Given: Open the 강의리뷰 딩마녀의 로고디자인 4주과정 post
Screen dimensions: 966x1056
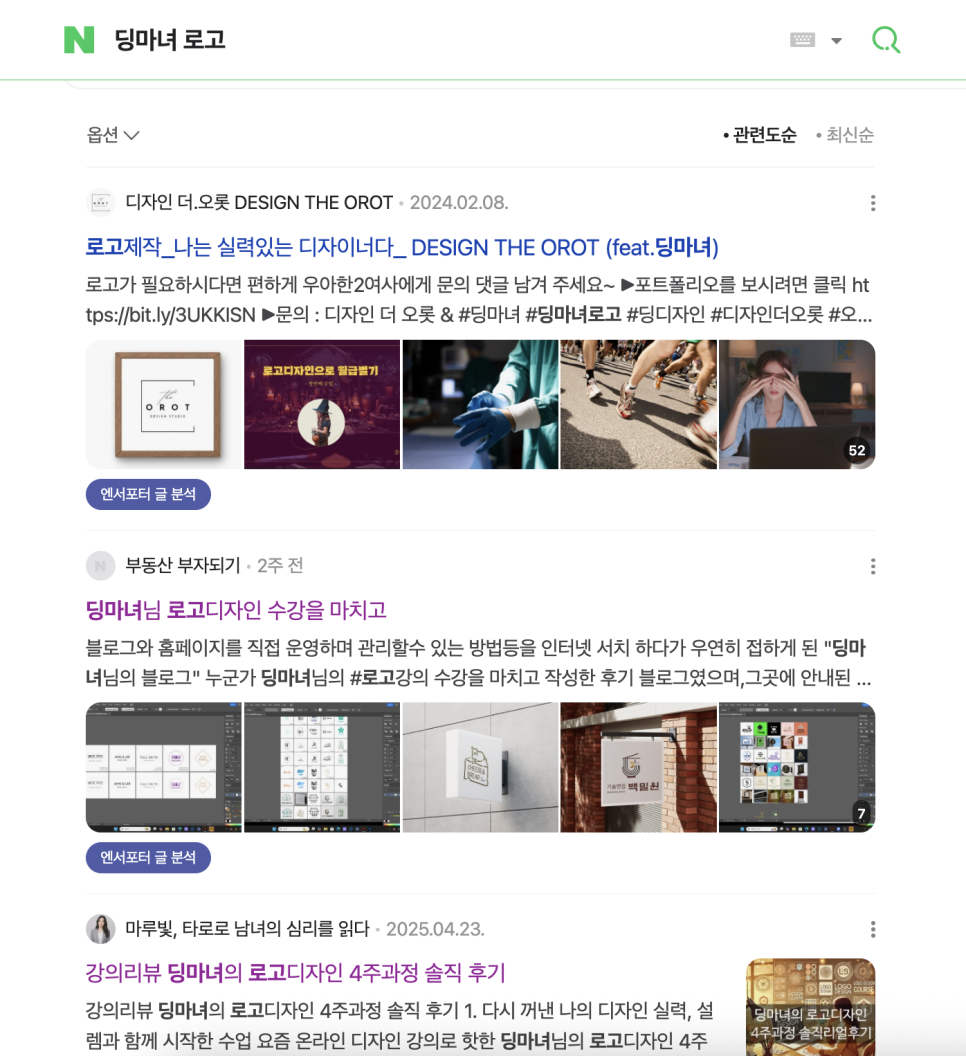Looking at the screenshot, I should [x=295, y=972].
